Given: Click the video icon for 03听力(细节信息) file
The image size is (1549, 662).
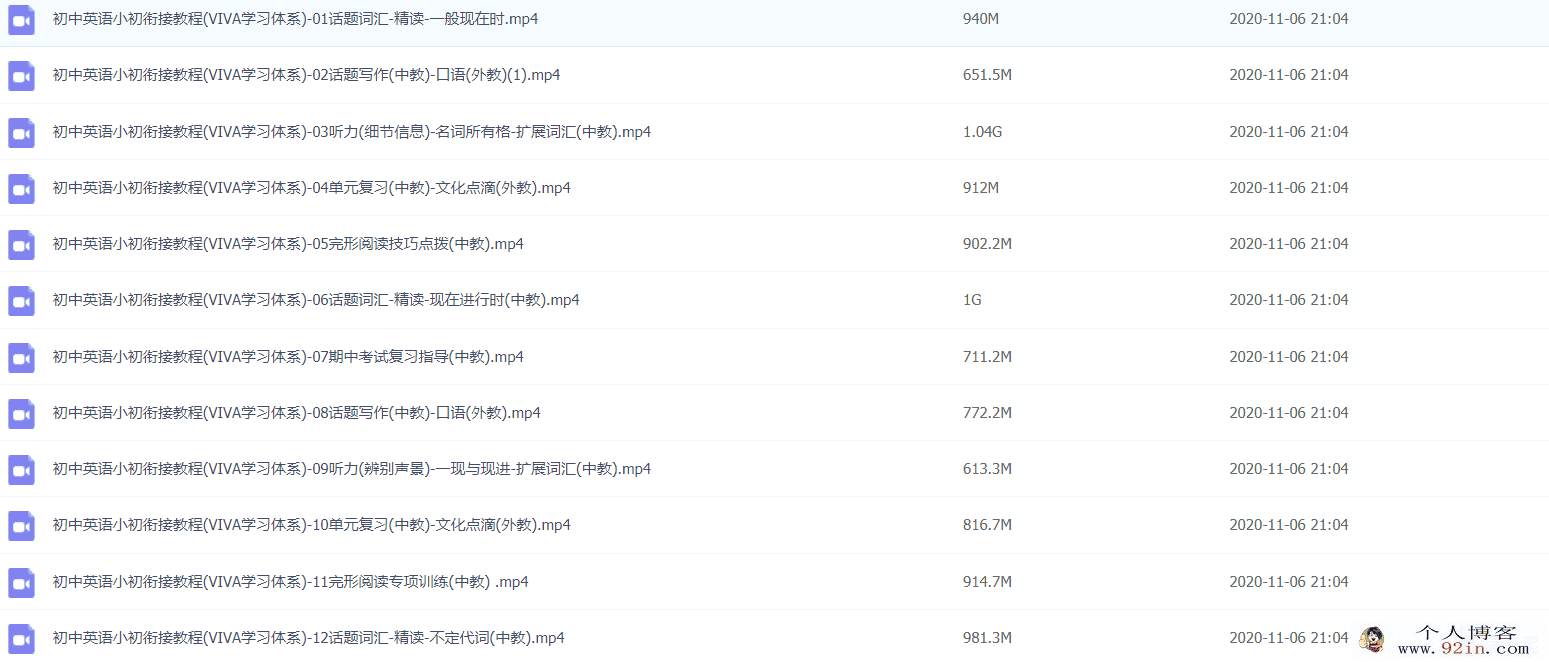Looking at the screenshot, I should [22, 132].
